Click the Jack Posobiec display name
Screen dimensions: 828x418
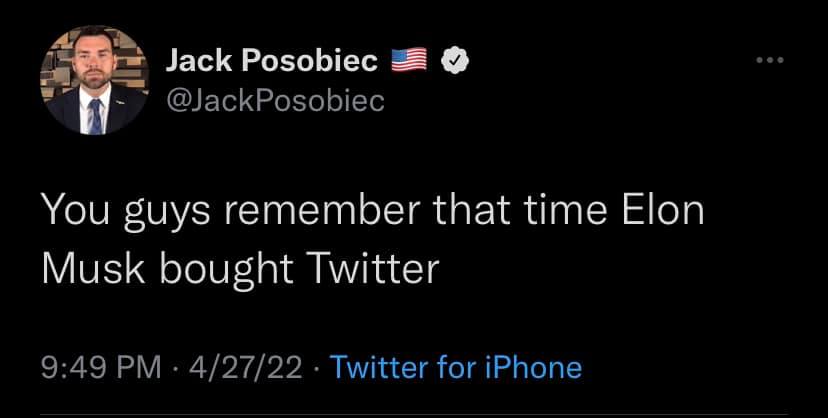click(x=270, y=62)
